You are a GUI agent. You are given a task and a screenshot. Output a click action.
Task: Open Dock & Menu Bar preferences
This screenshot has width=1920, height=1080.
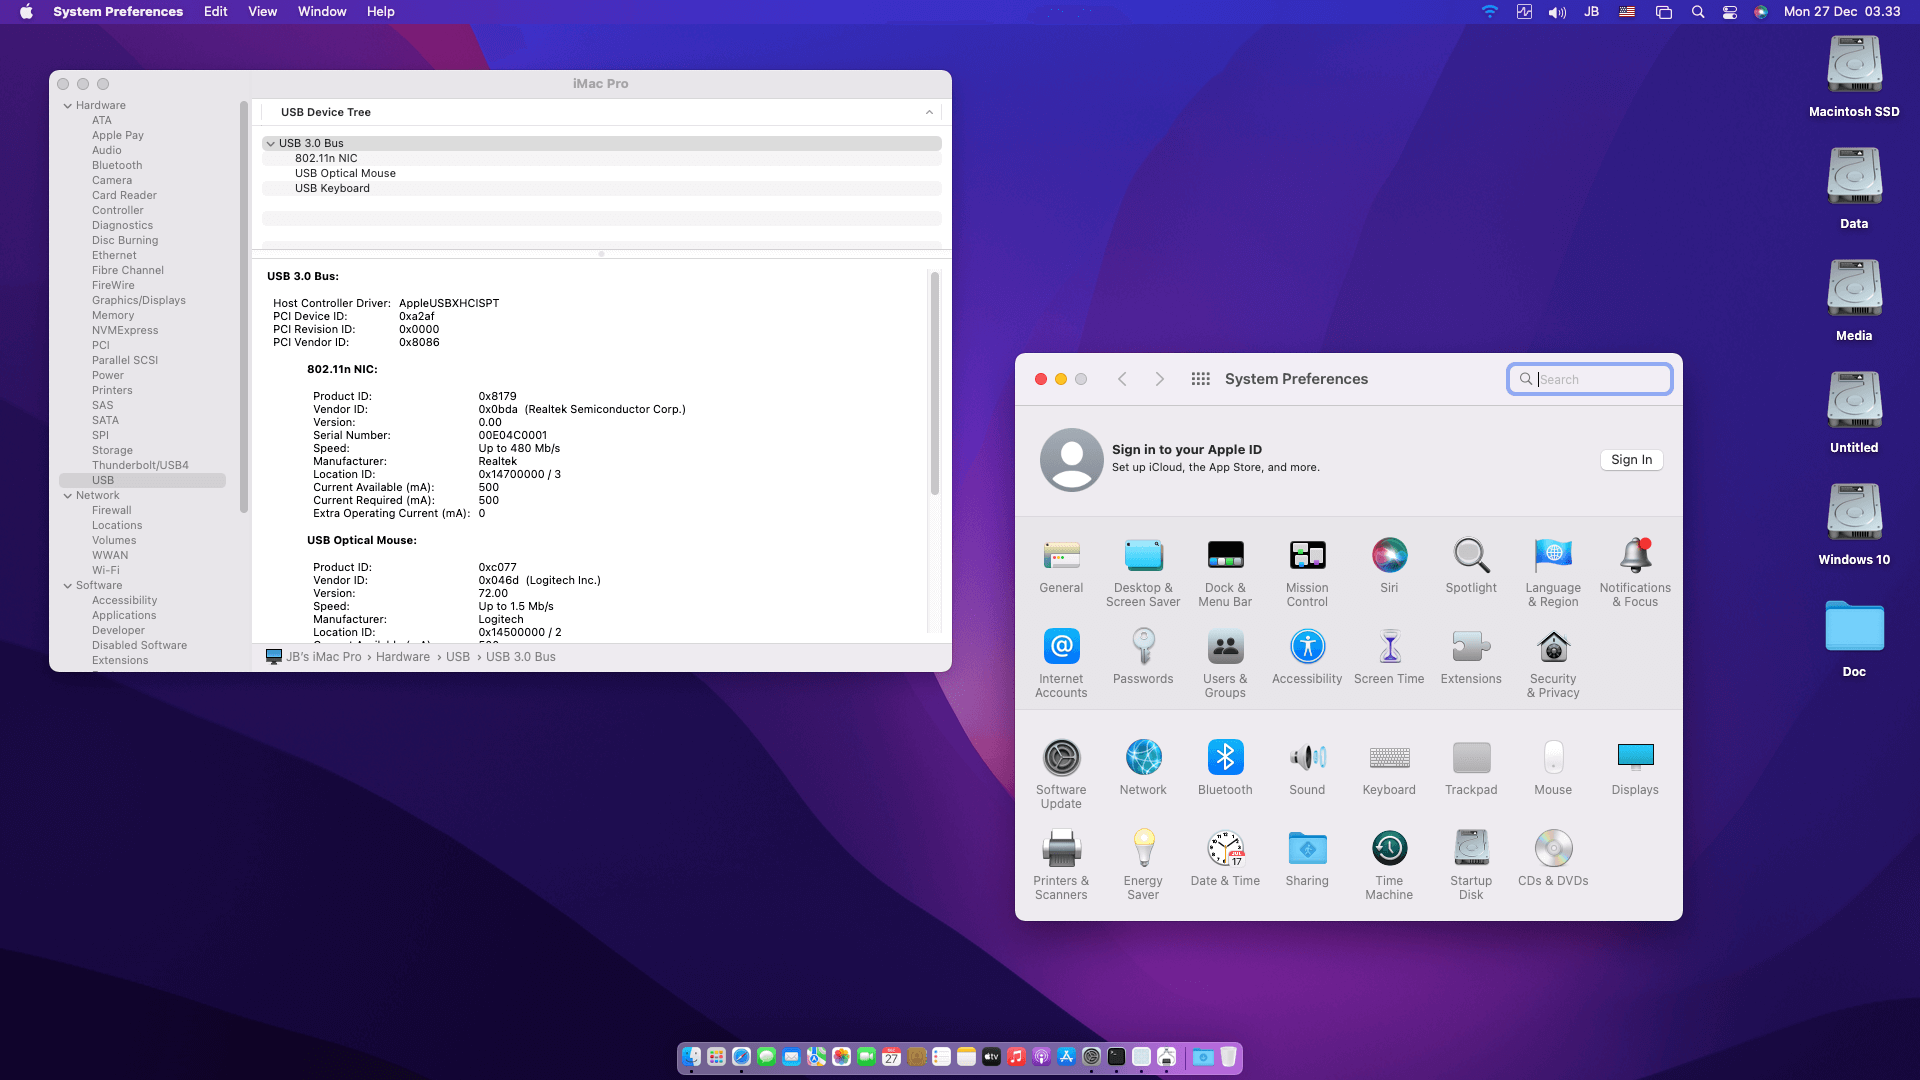(x=1225, y=572)
